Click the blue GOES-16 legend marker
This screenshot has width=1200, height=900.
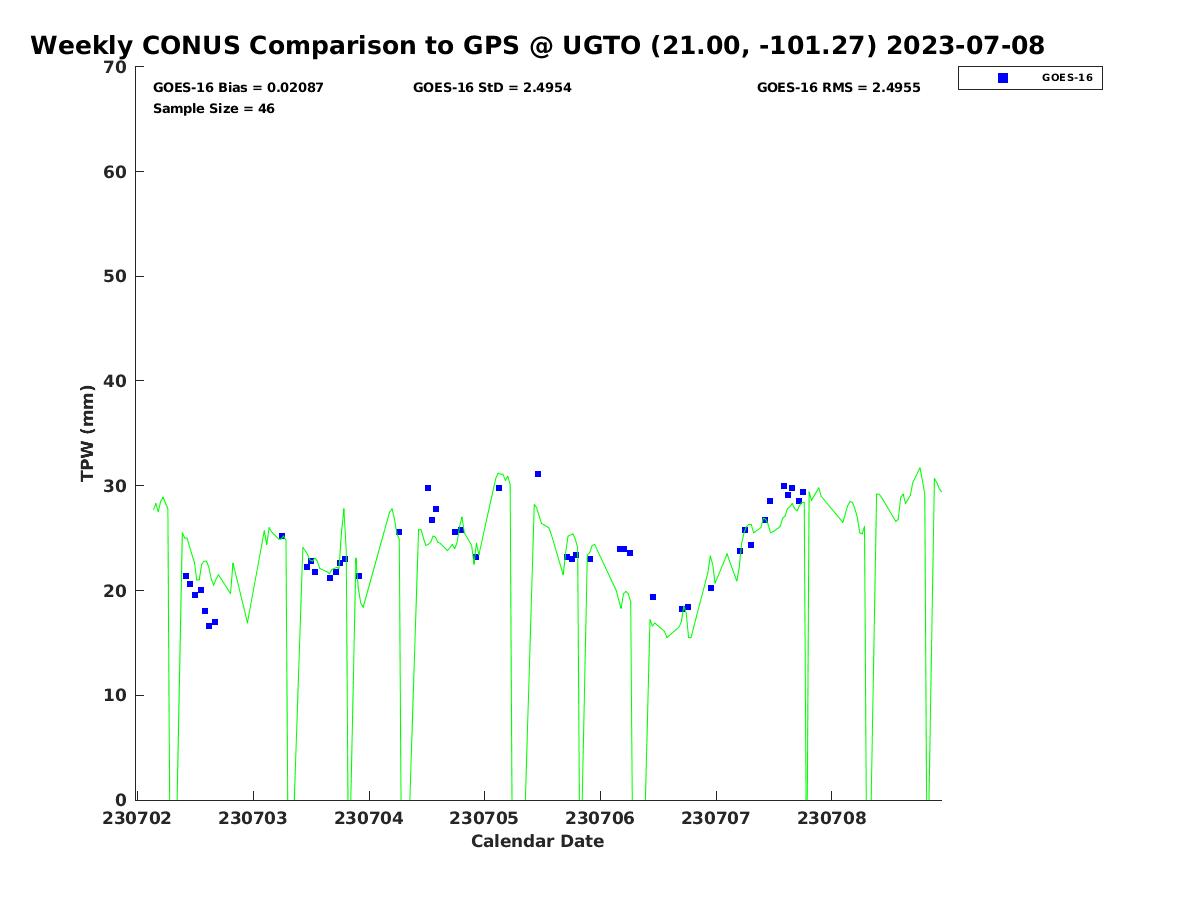click(x=1003, y=78)
